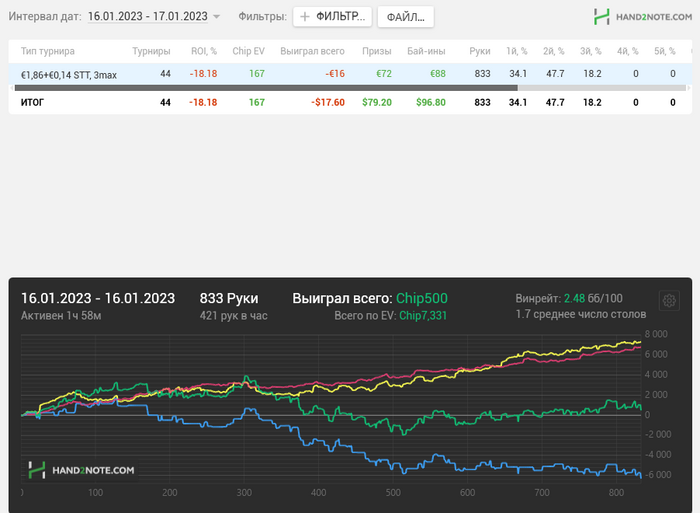This screenshot has width=700, height=513.
Task: Sort by the 2й, % column header
Action: [x=554, y=51]
